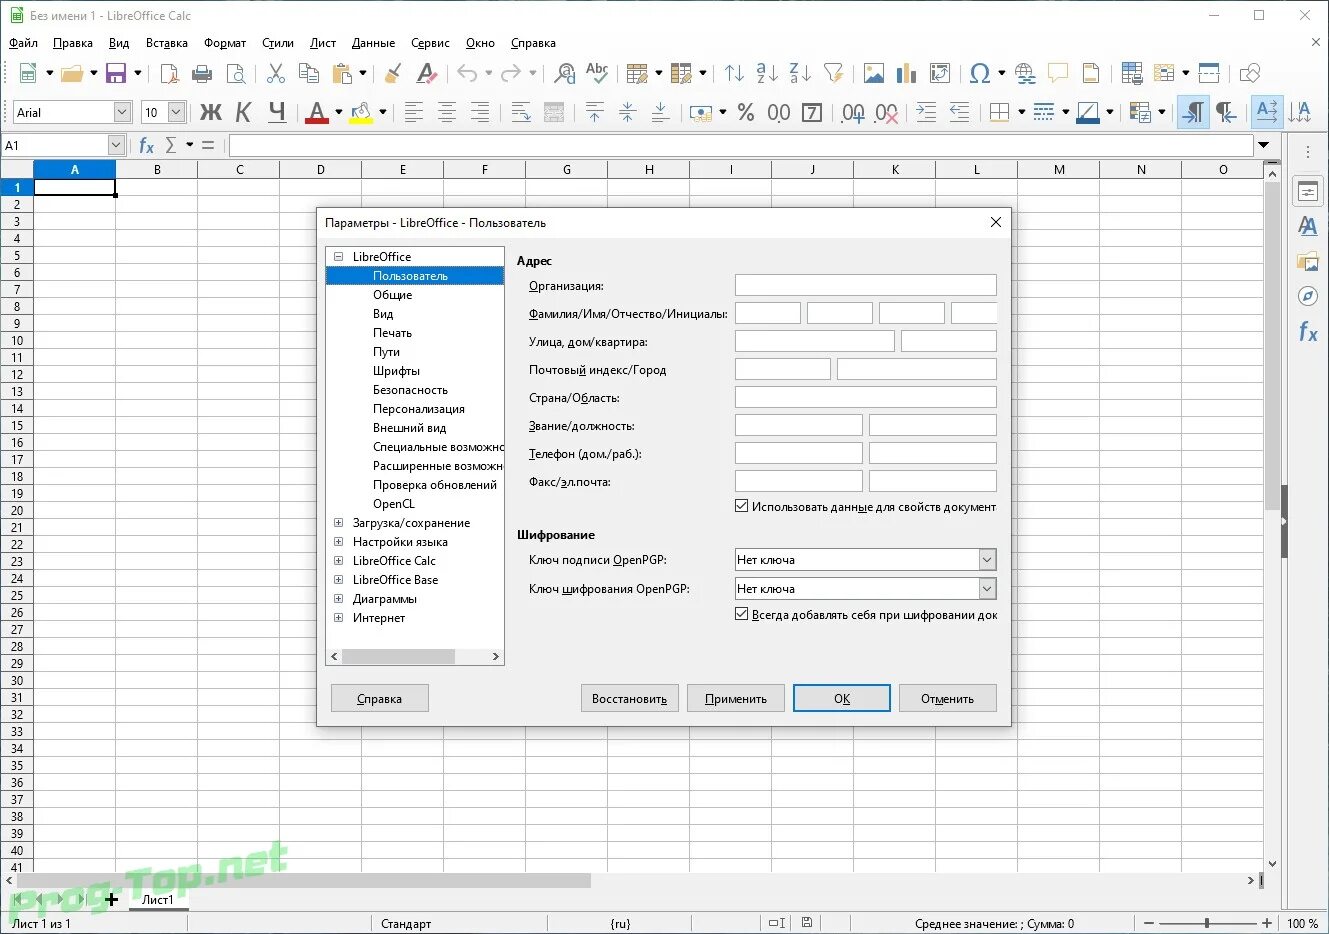Expand 'Диаграммы' tree node

click(x=338, y=598)
